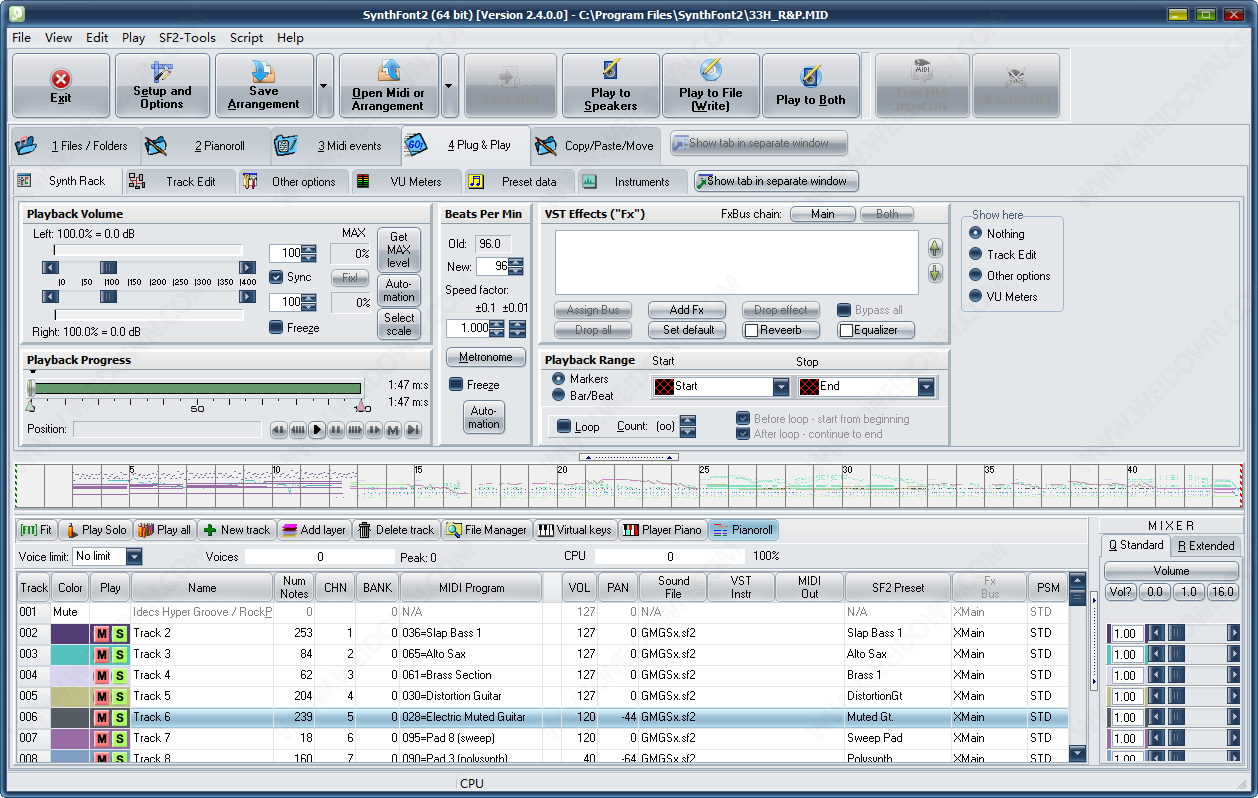
Task: Enable the Equalizer checkbox
Action: coord(846,330)
